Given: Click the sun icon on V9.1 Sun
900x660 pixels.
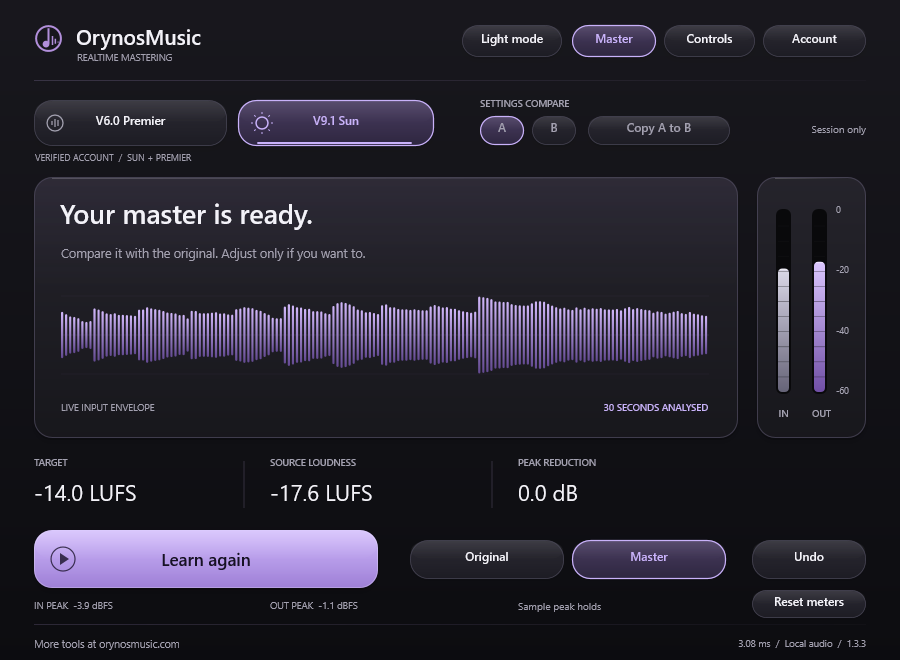Looking at the screenshot, I should pyautogui.click(x=262, y=122).
